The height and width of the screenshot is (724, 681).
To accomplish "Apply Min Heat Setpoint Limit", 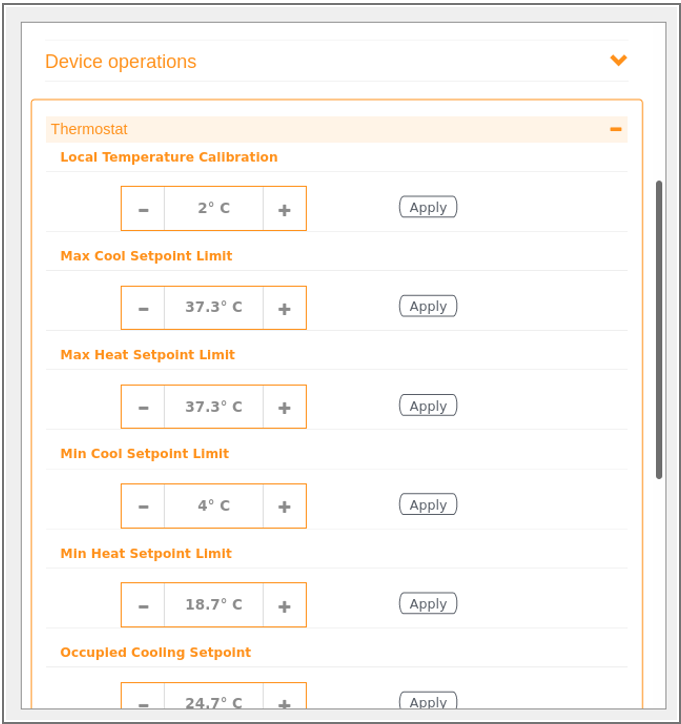I will [x=428, y=603].
